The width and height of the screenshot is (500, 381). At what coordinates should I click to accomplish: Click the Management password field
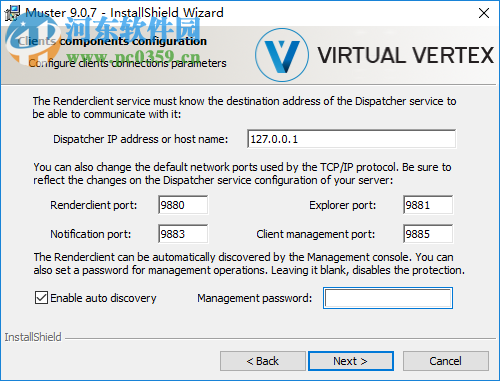[388, 298]
